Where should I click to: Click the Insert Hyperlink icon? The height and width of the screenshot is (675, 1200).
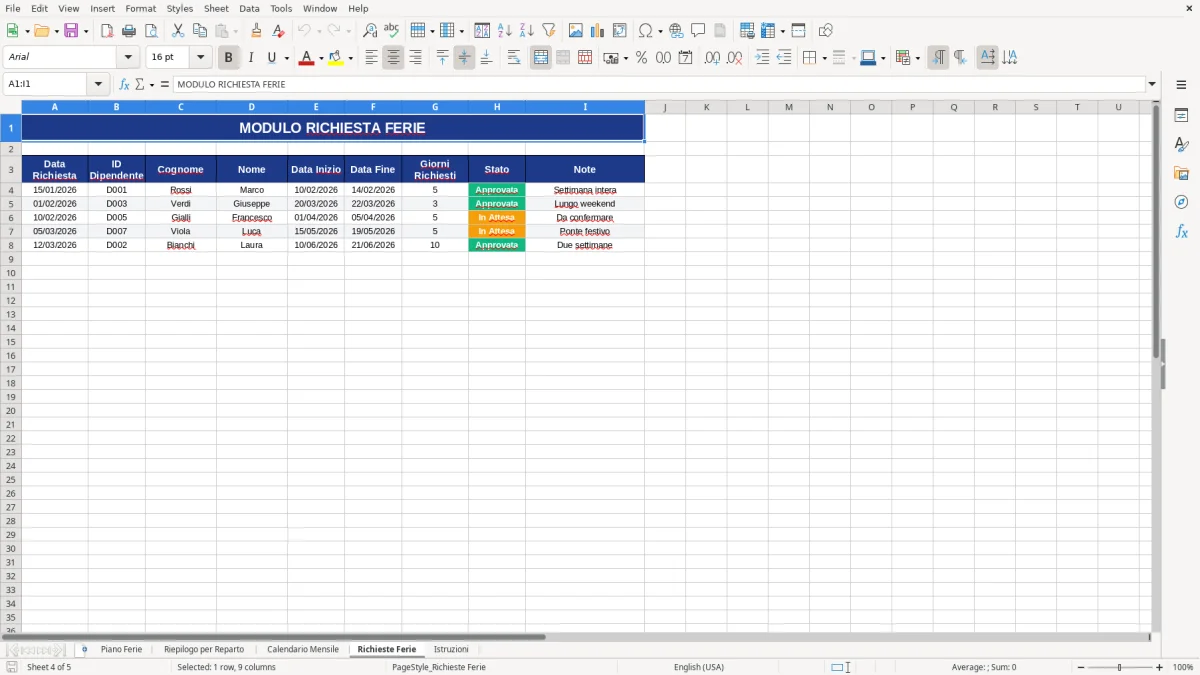pos(676,31)
